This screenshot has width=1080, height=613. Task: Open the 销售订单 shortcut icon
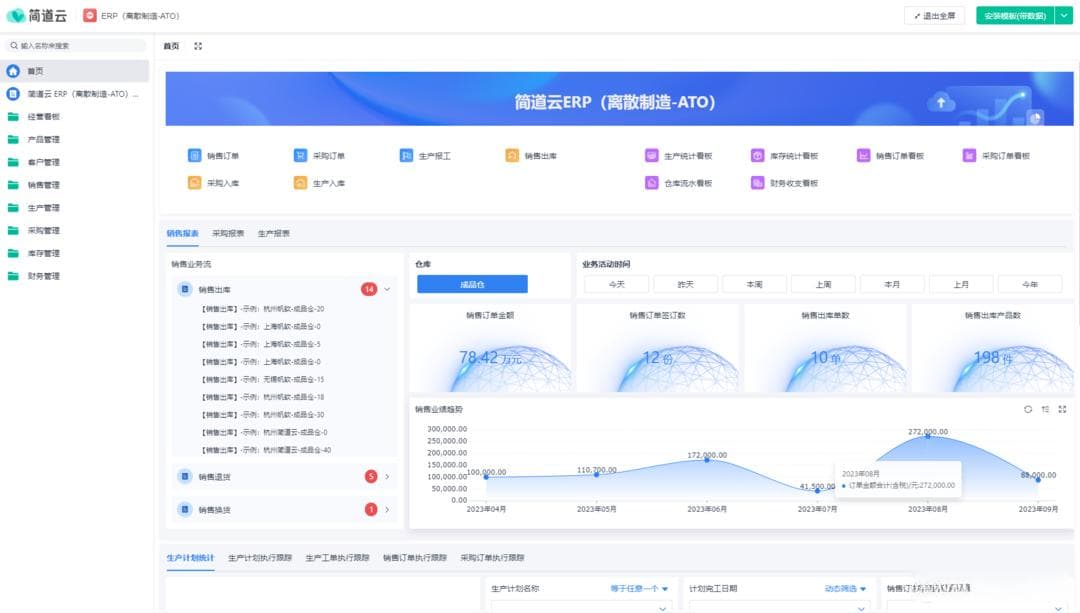[x=194, y=156]
